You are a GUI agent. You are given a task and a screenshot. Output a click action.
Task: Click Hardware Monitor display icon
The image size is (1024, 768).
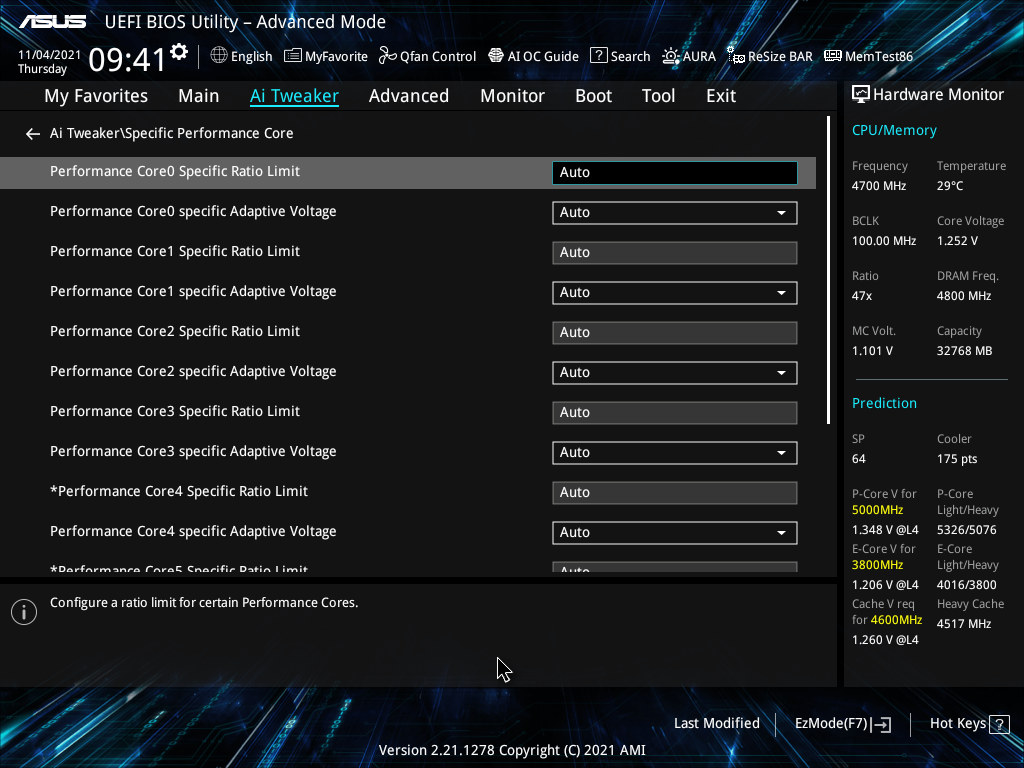click(x=861, y=95)
